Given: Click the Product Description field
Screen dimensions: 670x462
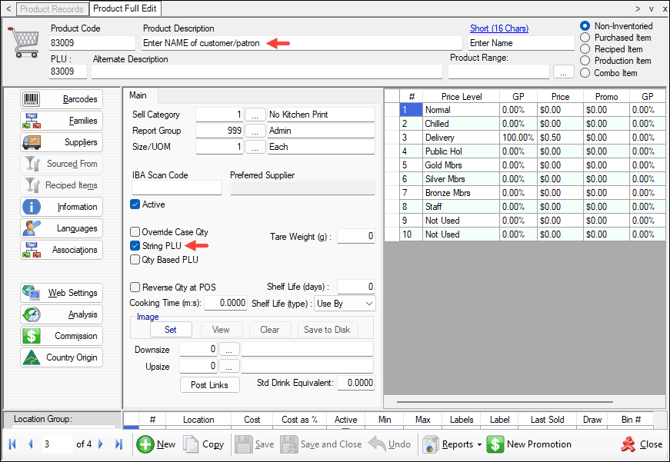Looking at the screenshot, I should pyautogui.click(x=302, y=43).
